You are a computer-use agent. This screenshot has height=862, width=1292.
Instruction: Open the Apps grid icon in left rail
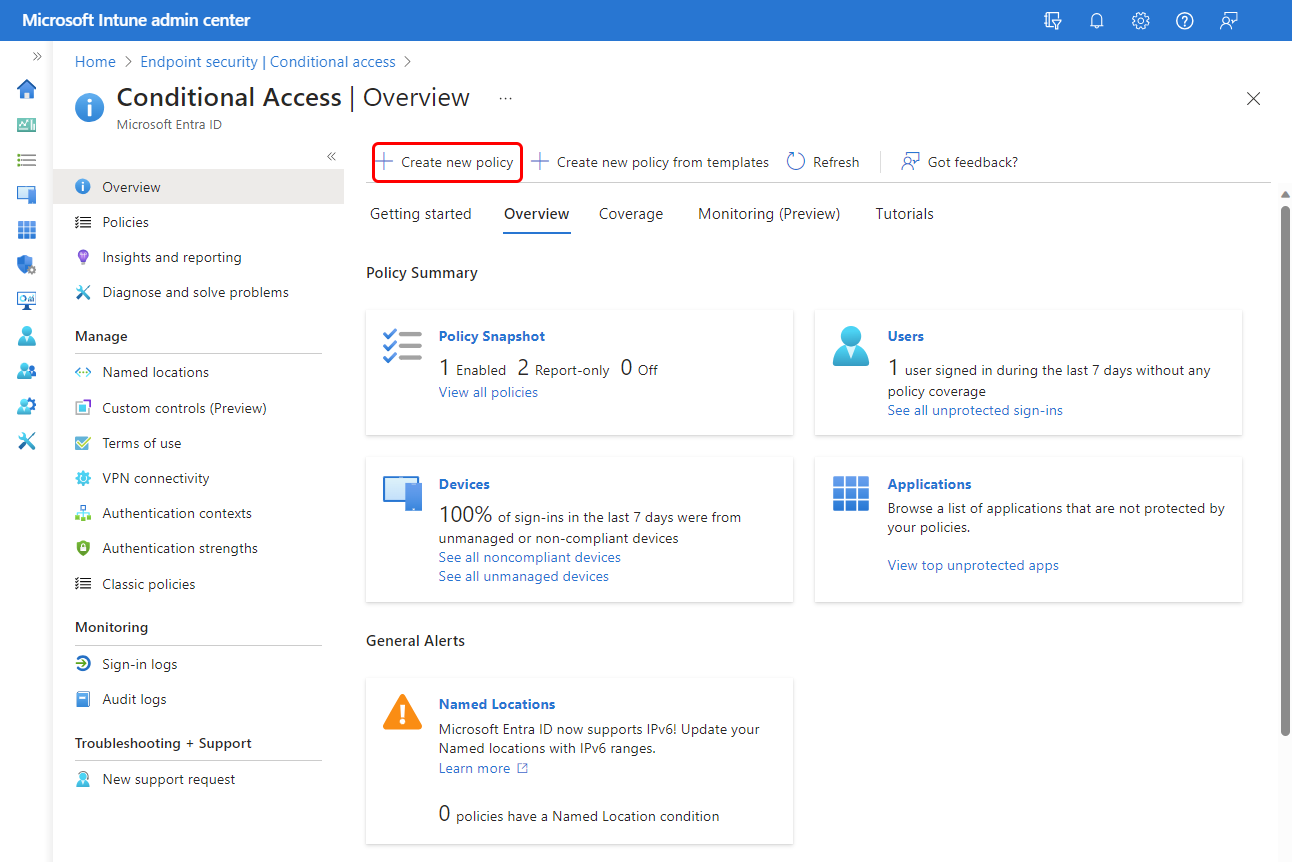27,230
